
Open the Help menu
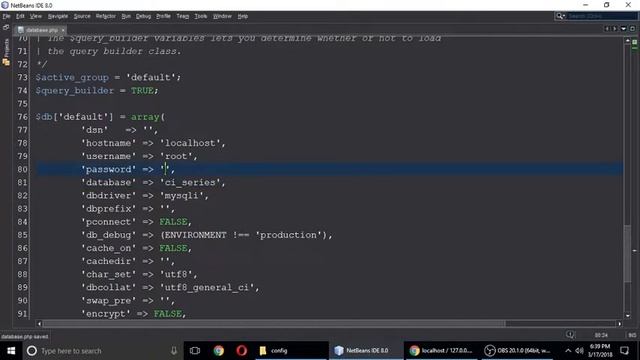[243, 16]
